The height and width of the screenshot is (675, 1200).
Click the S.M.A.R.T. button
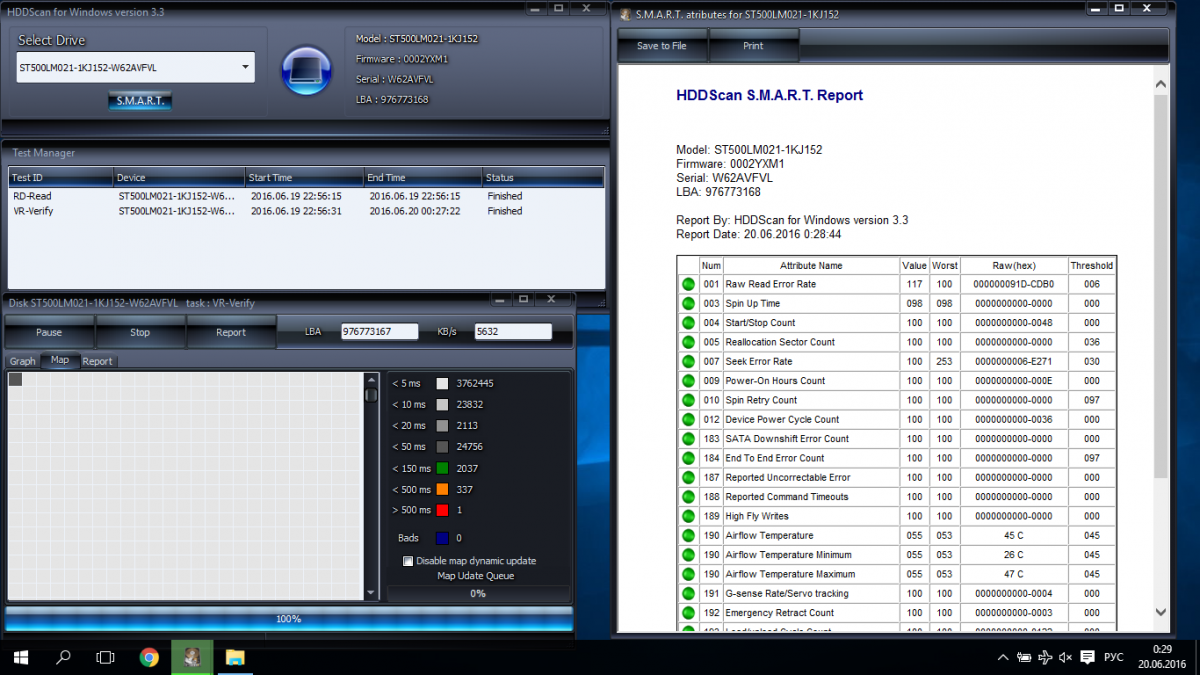click(140, 101)
